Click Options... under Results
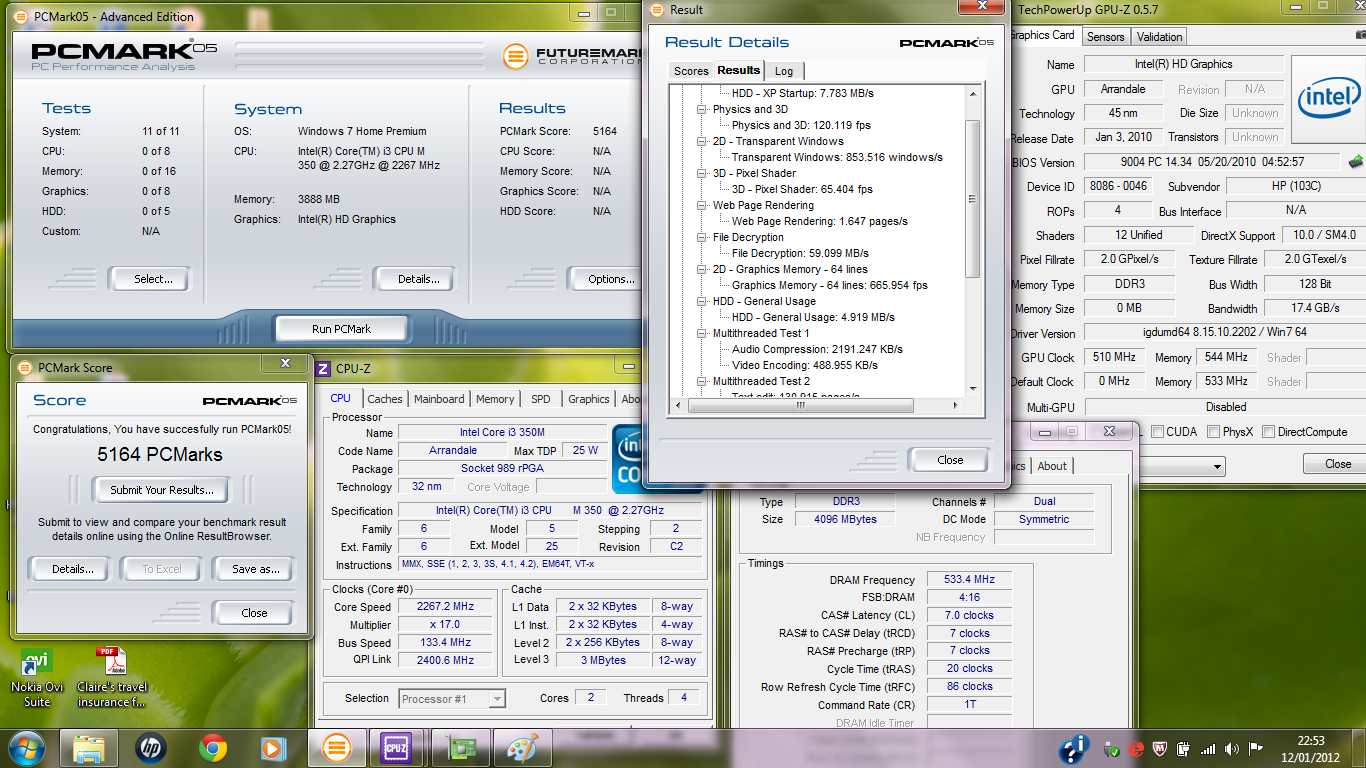Image resolution: width=1366 pixels, height=768 pixels. [x=607, y=279]
